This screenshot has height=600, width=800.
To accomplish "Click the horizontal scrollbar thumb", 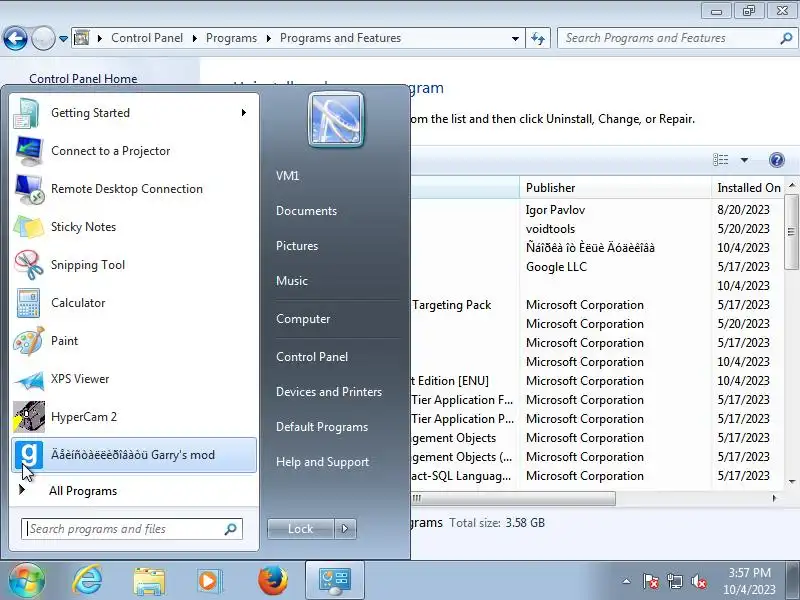I will pos(513,498).
